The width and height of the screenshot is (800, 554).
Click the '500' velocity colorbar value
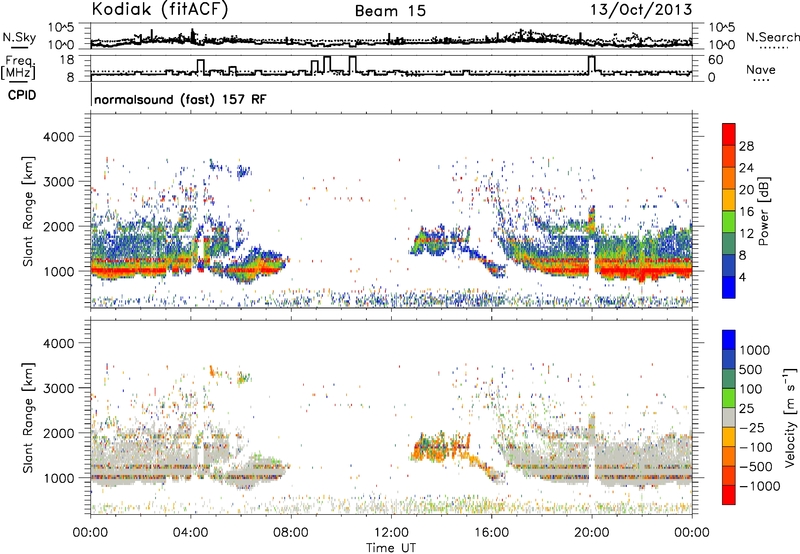point(753,370)
